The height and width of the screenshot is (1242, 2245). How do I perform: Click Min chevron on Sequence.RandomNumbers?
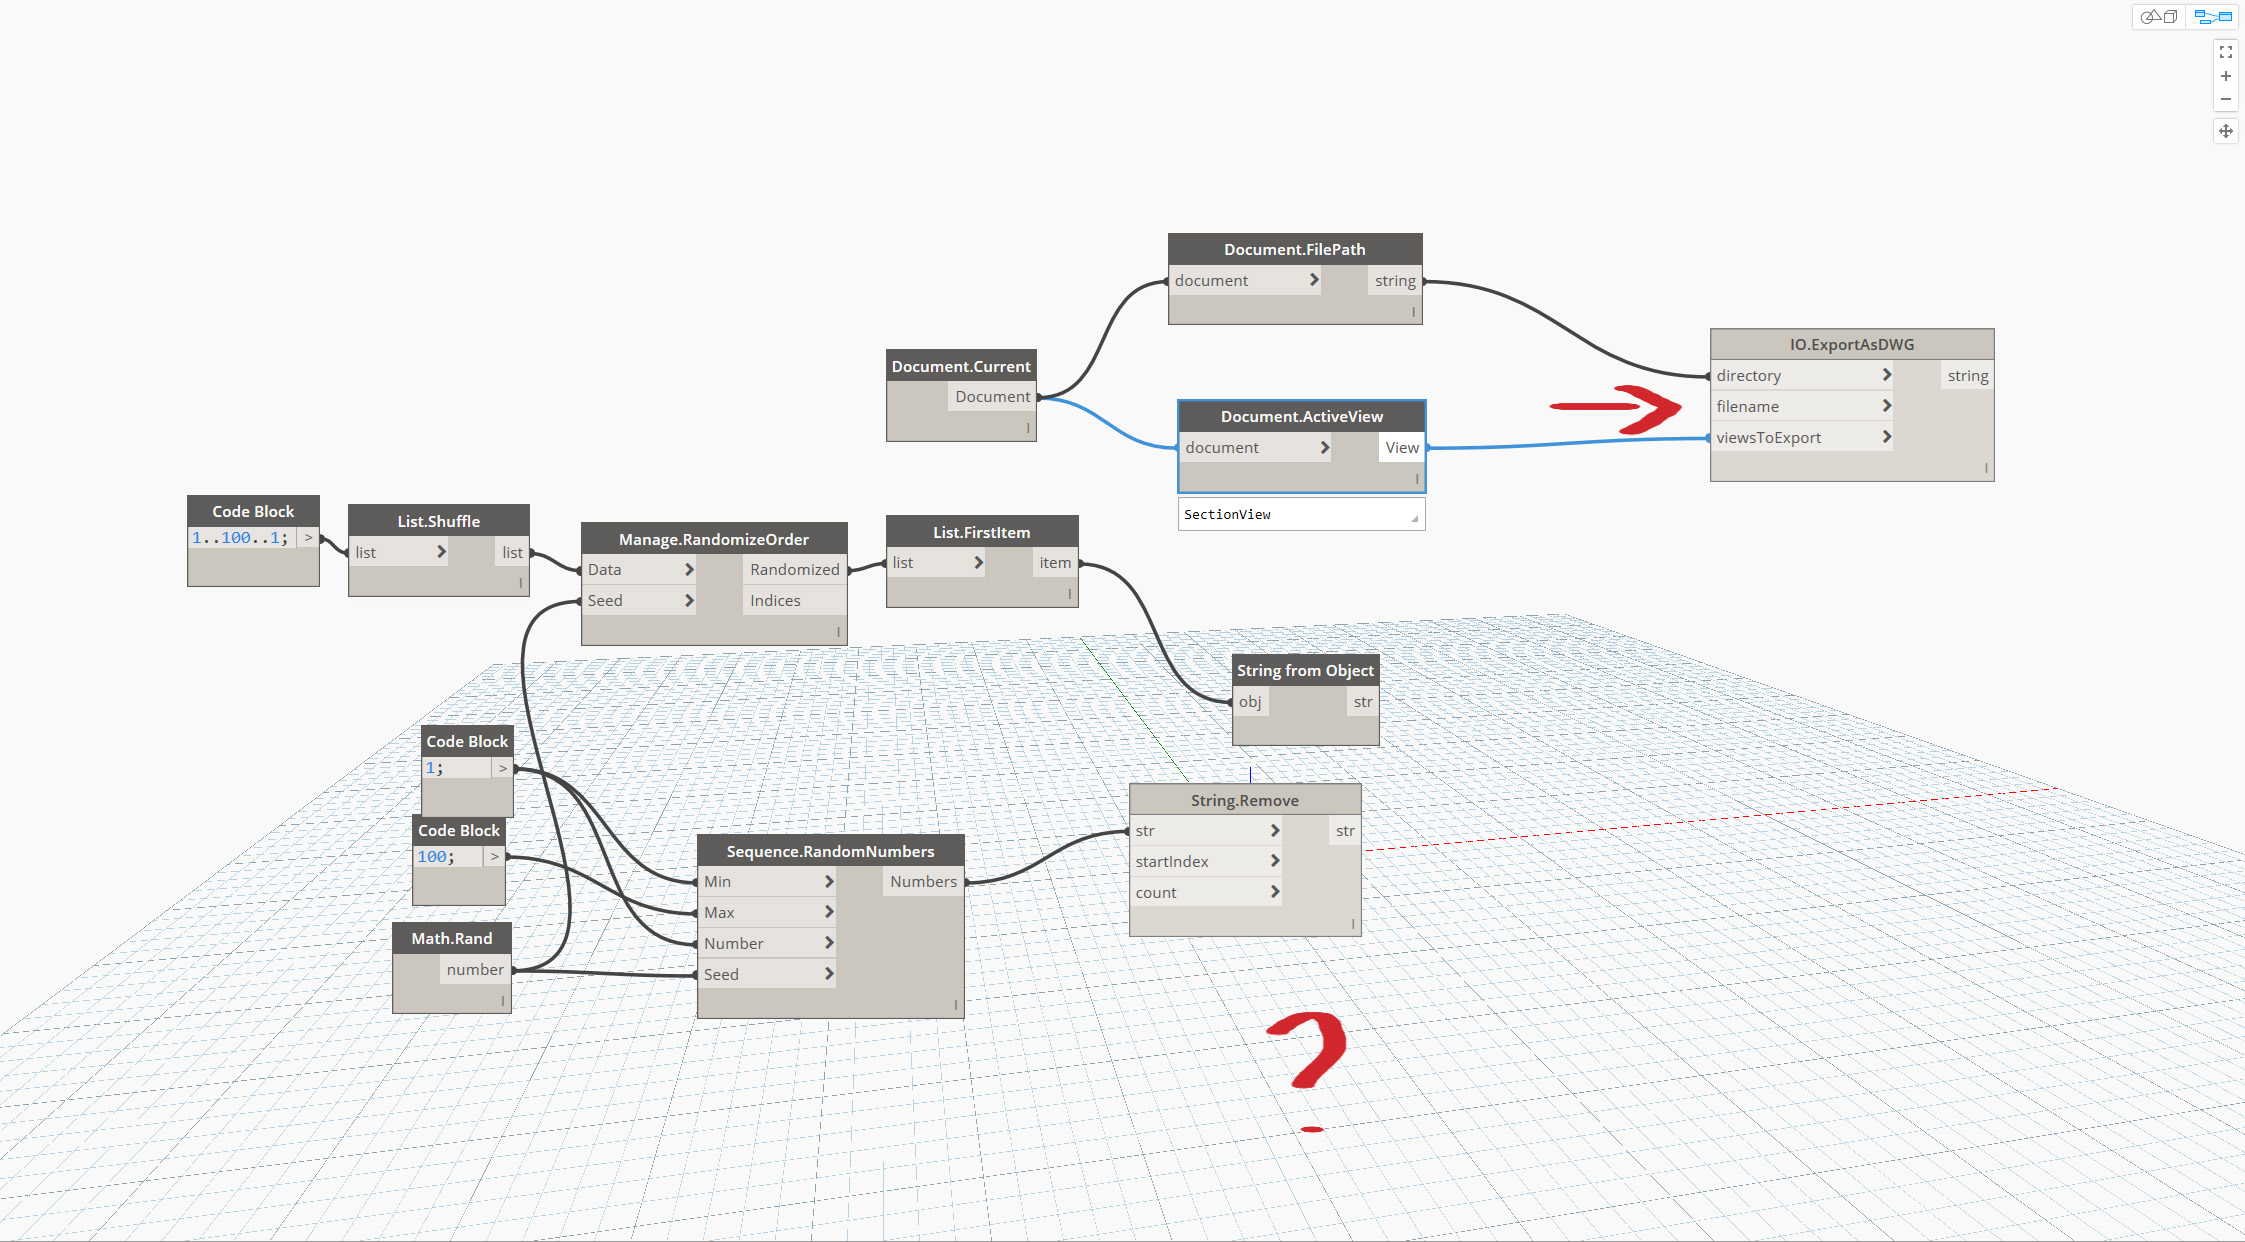(x=828, y=881)
